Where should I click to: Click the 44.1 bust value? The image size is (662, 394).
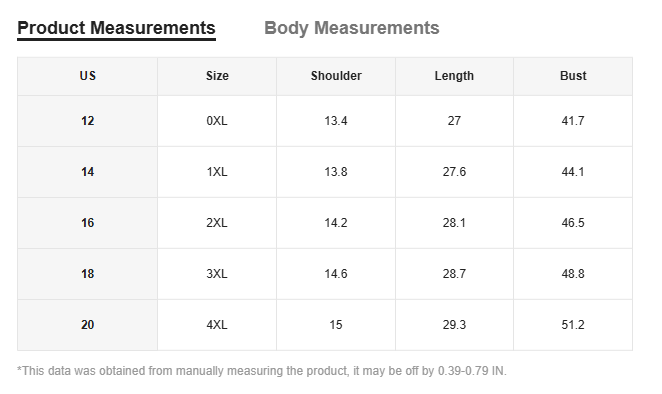pyautogui.click(x=573, y=172)
